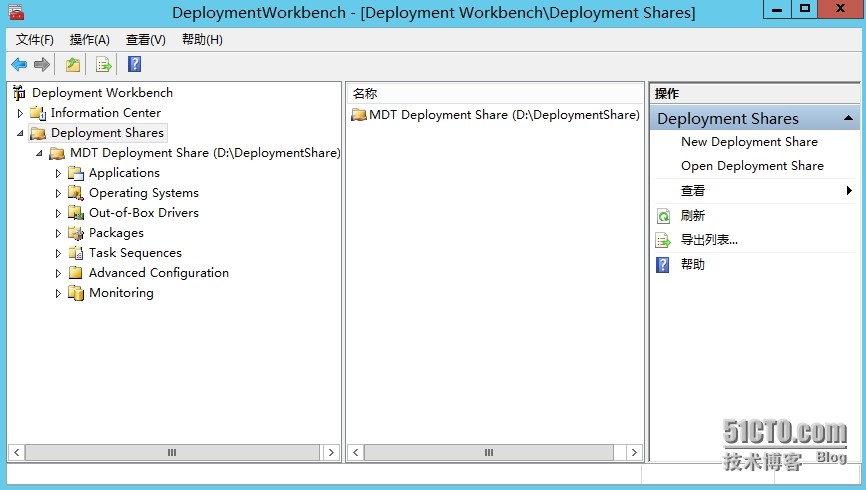
Task: Click 刷新 in the actions pane
Action: [693, 215]
